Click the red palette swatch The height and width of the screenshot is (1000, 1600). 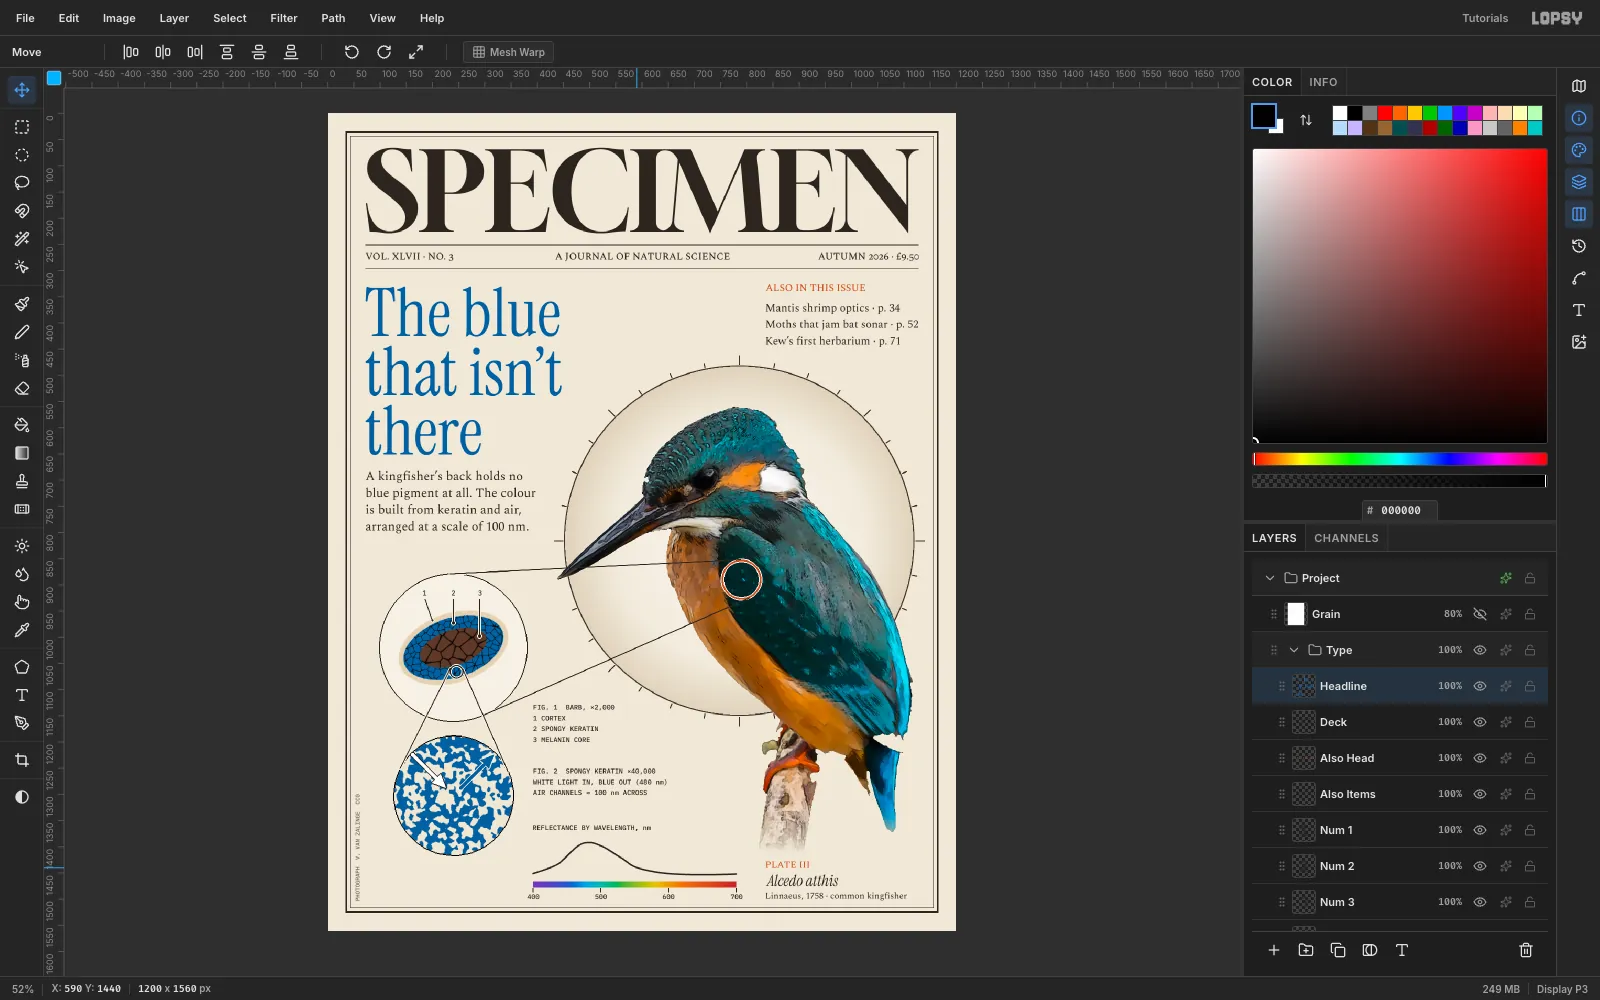(x=1385, y=113)
